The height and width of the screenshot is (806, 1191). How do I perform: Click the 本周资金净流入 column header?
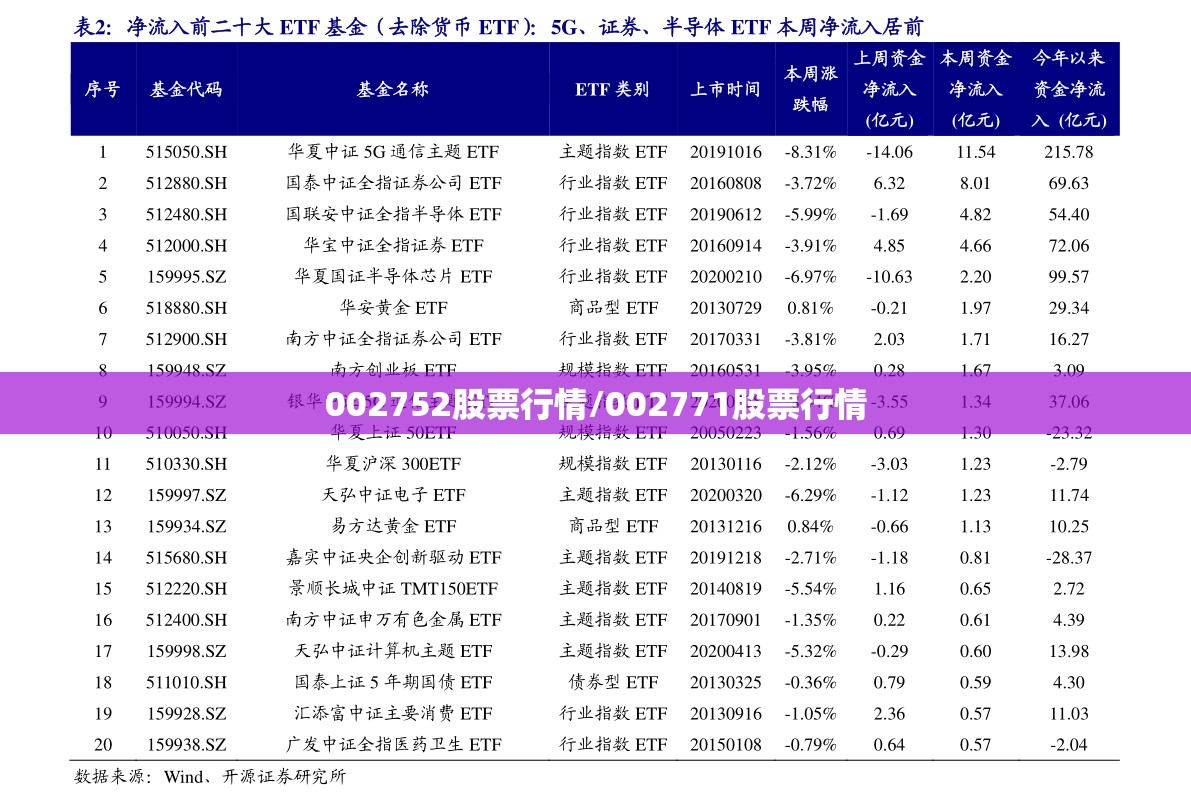975,89
